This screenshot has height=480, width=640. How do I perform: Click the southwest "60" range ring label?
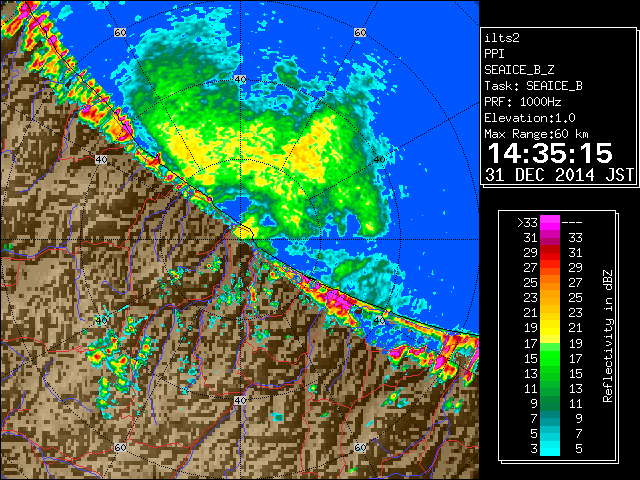[120, 447]
